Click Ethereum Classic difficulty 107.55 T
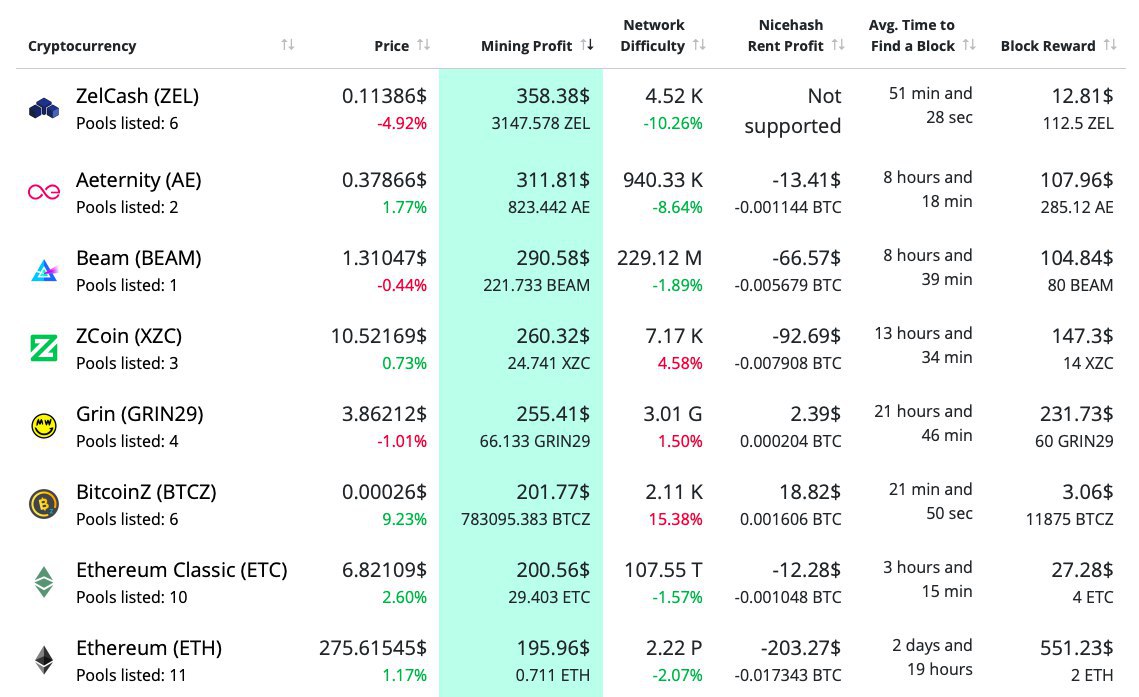Viewport: 1139px width, 697px height. pos(663,570)
